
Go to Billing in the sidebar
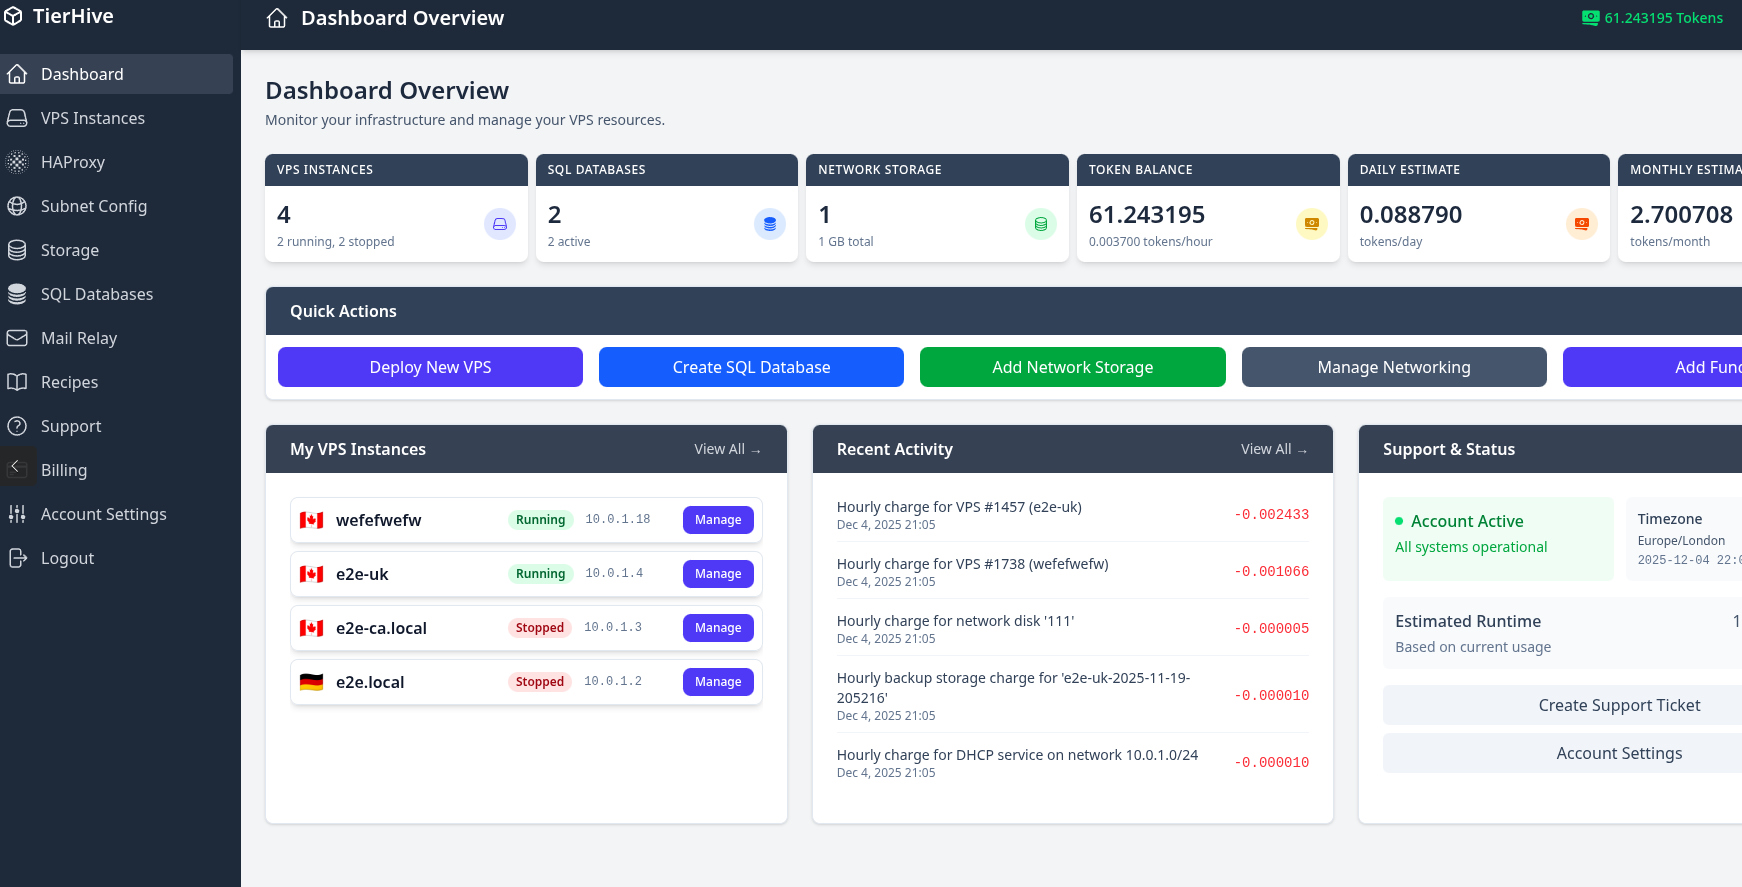coord(64,470)
